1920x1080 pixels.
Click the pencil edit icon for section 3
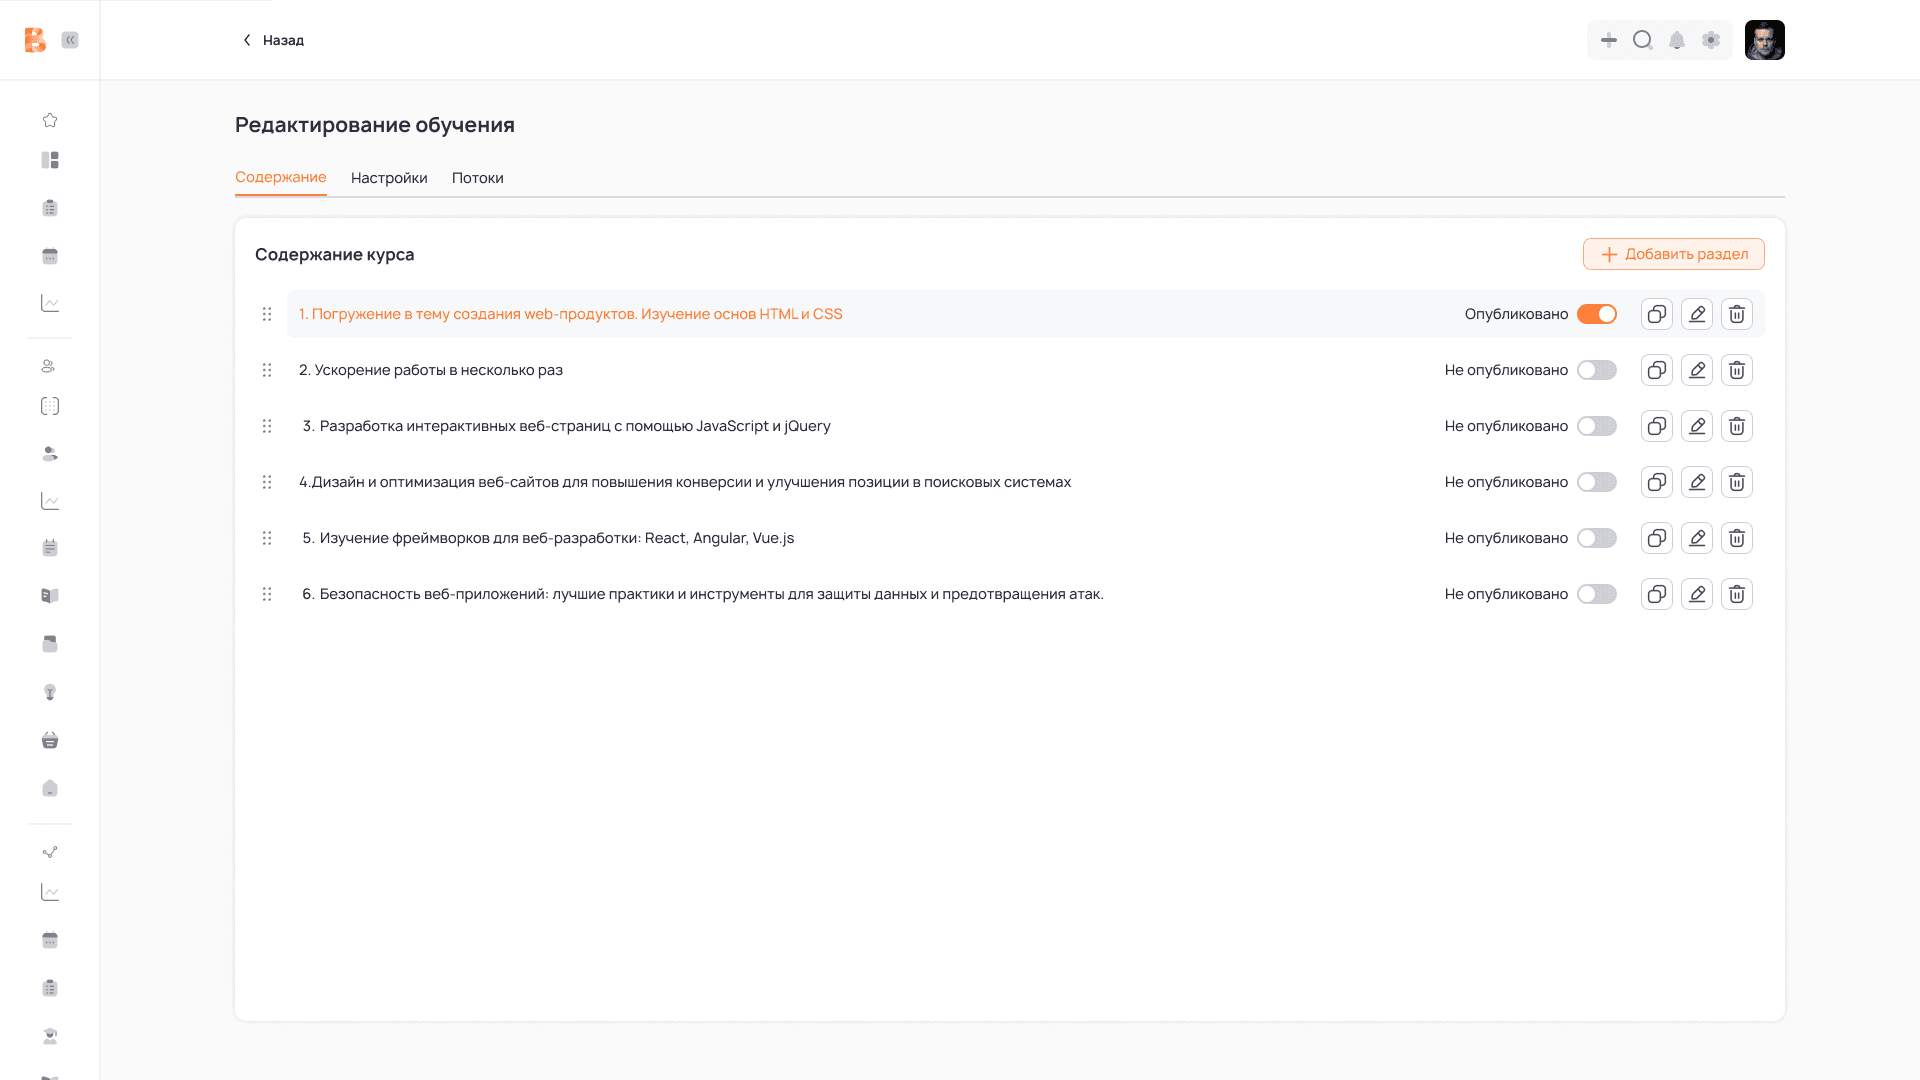pos(1697,426)
